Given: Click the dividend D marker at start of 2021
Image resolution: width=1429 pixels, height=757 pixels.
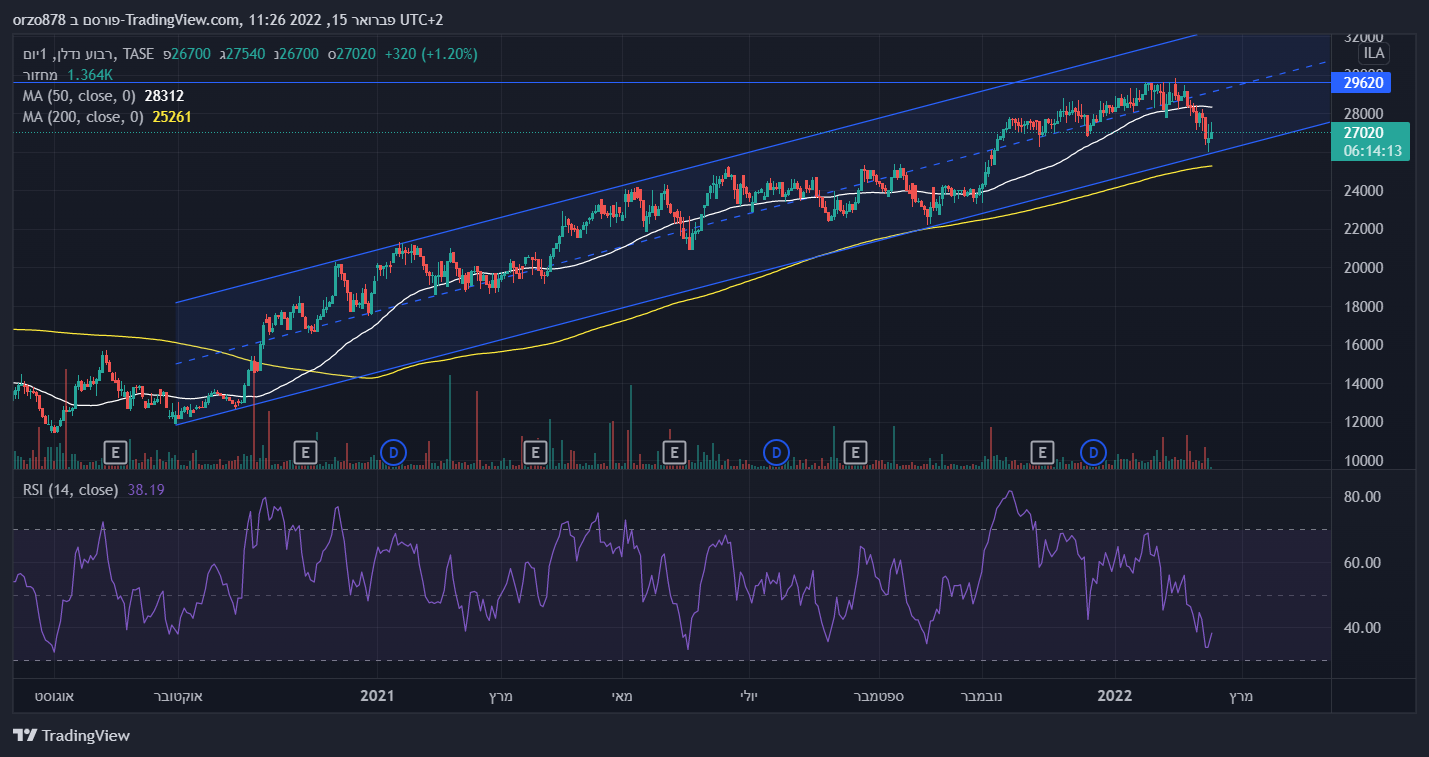Looking at the screenshot, I should point(394,453).
